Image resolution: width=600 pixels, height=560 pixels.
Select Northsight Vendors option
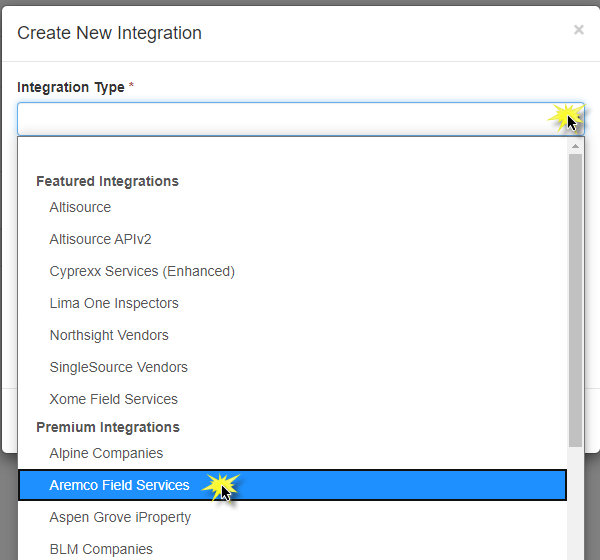[292, 335]
